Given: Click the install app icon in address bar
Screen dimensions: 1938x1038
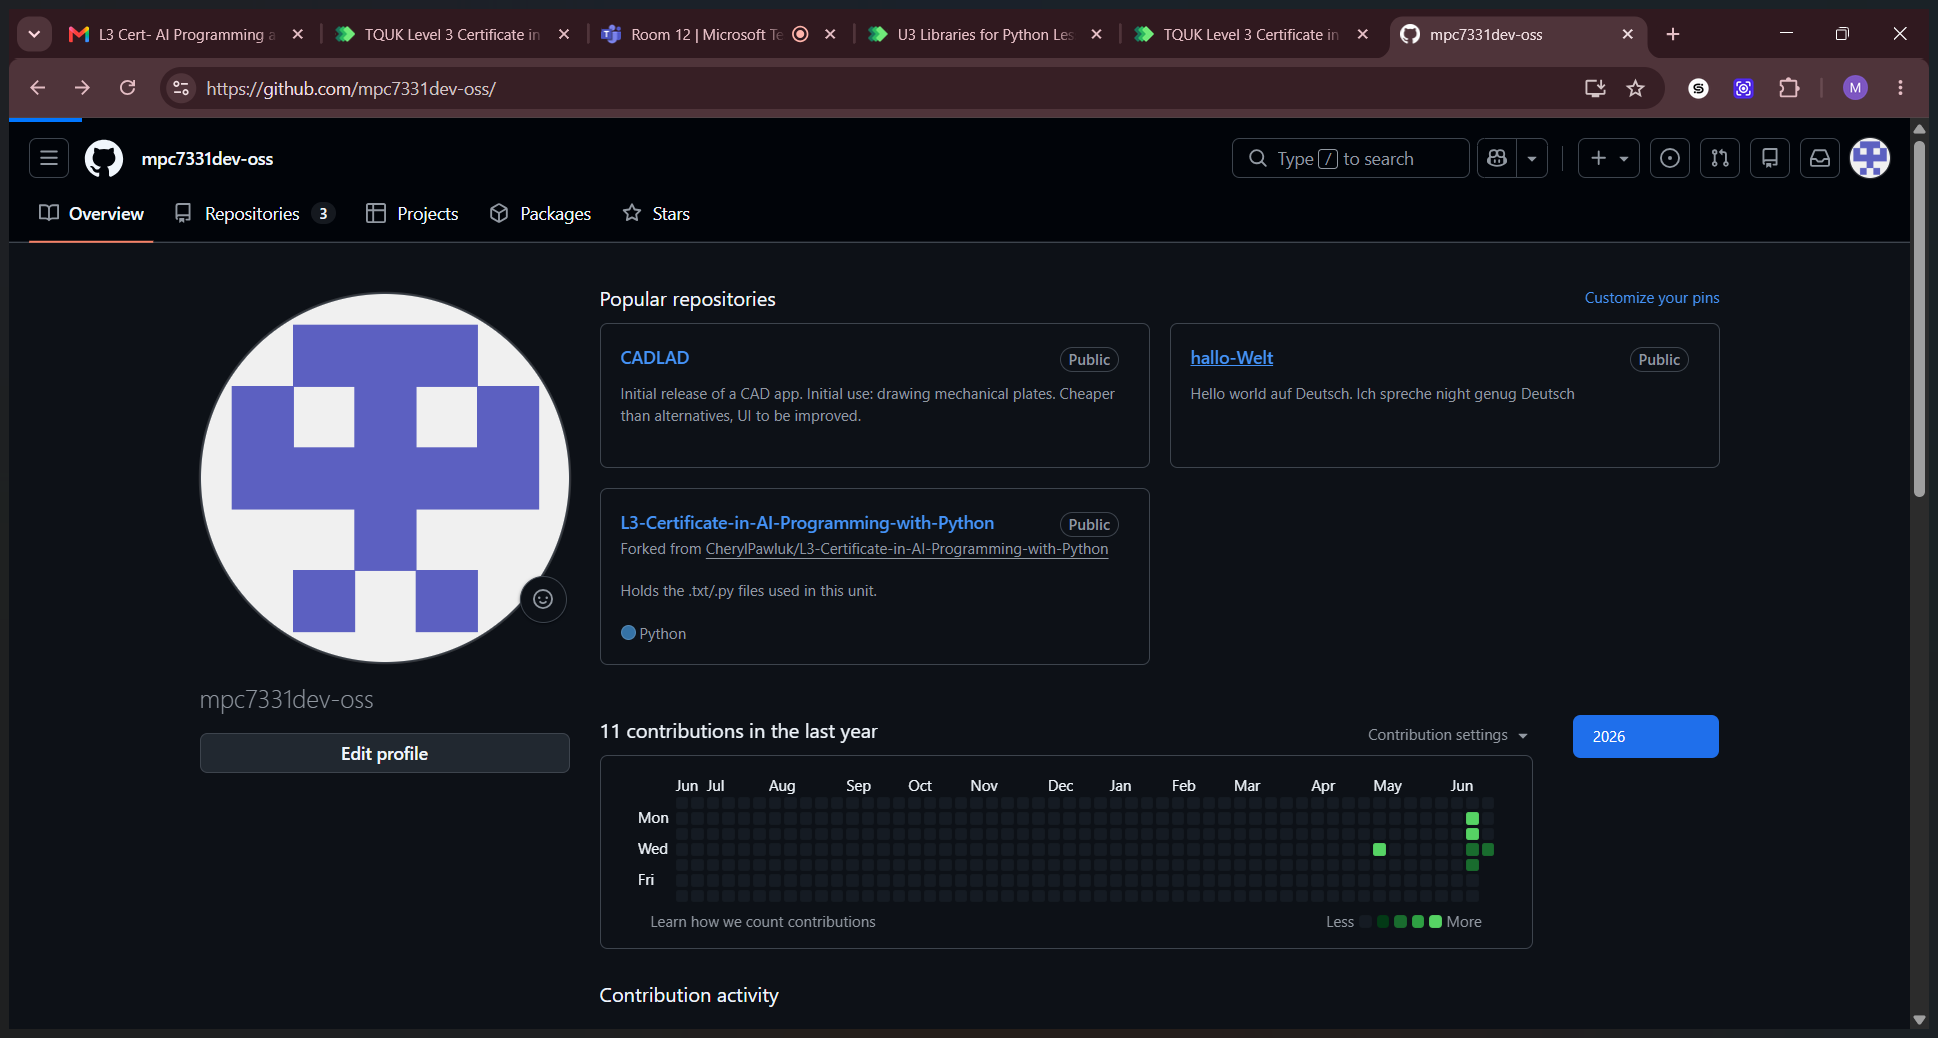Looking at the screenshot, I should 1595,88.
